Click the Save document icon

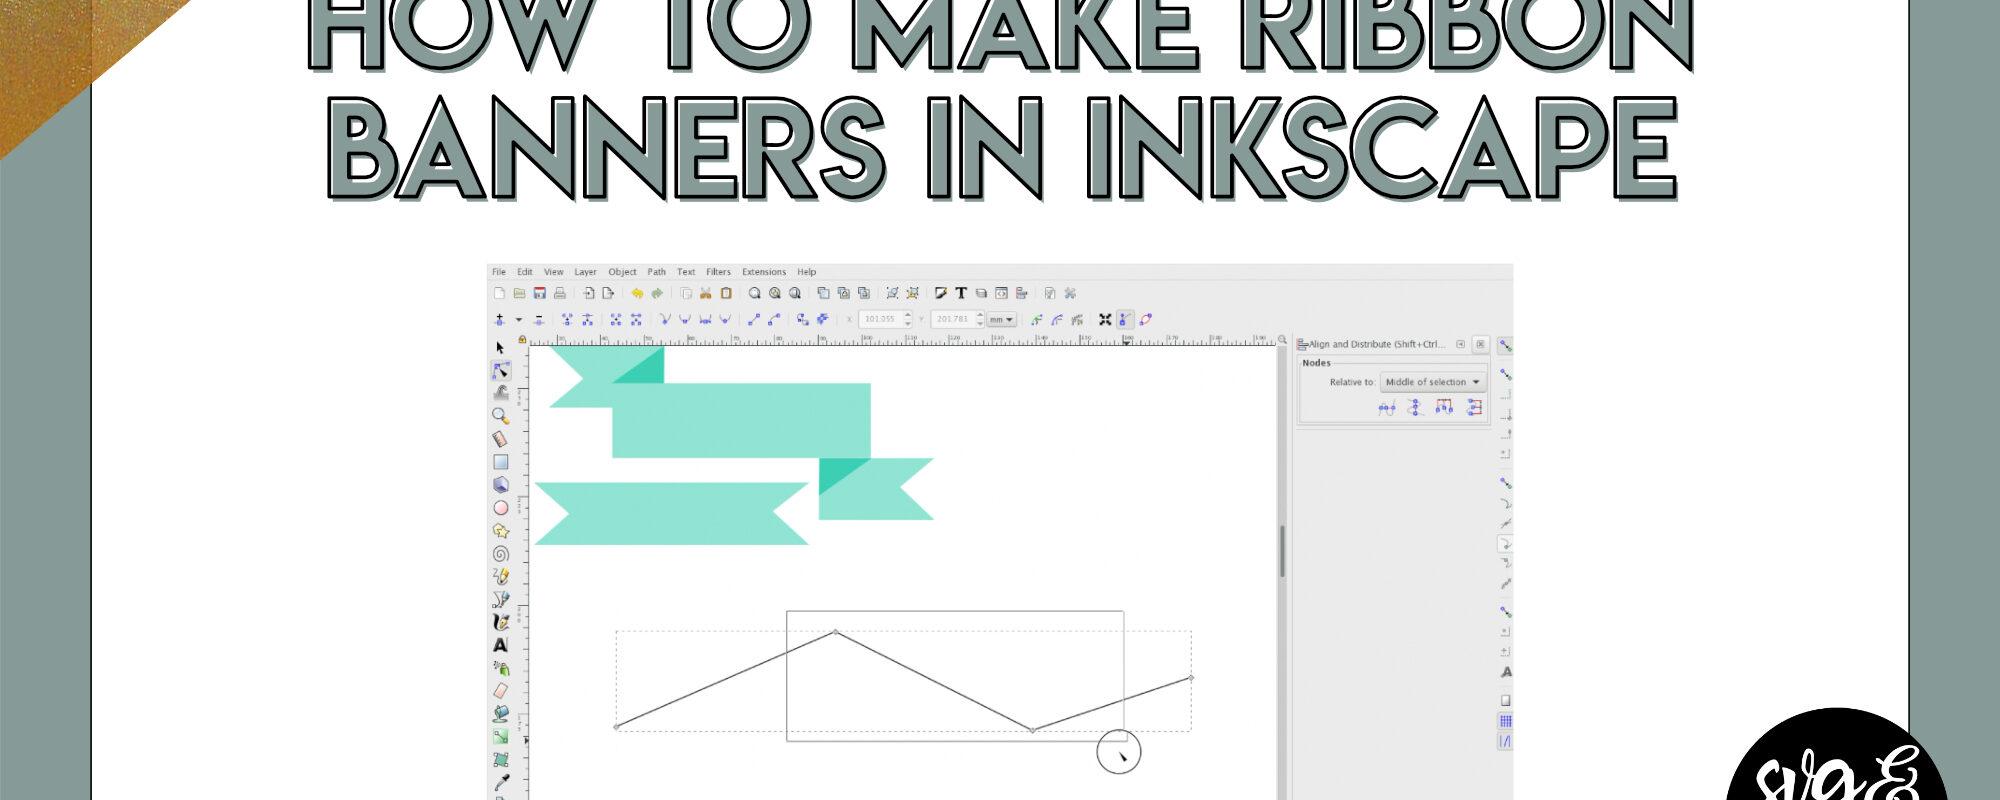(540, 293)
